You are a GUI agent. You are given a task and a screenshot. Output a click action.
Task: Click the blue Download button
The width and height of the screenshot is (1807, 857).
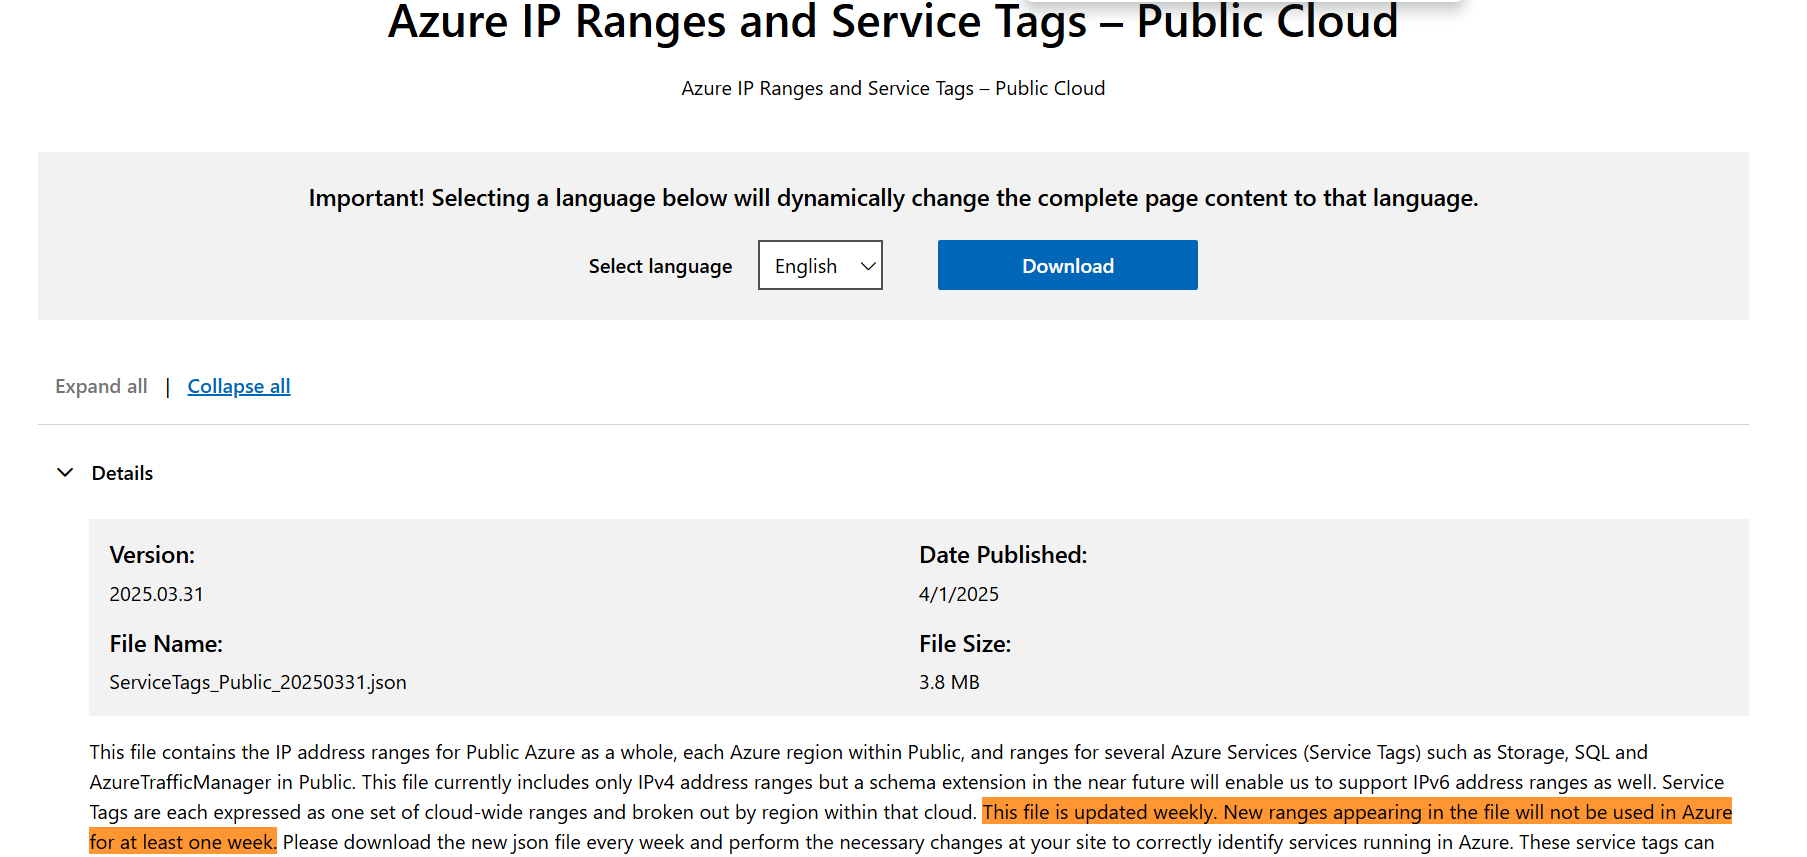(x=1067, y=265)
